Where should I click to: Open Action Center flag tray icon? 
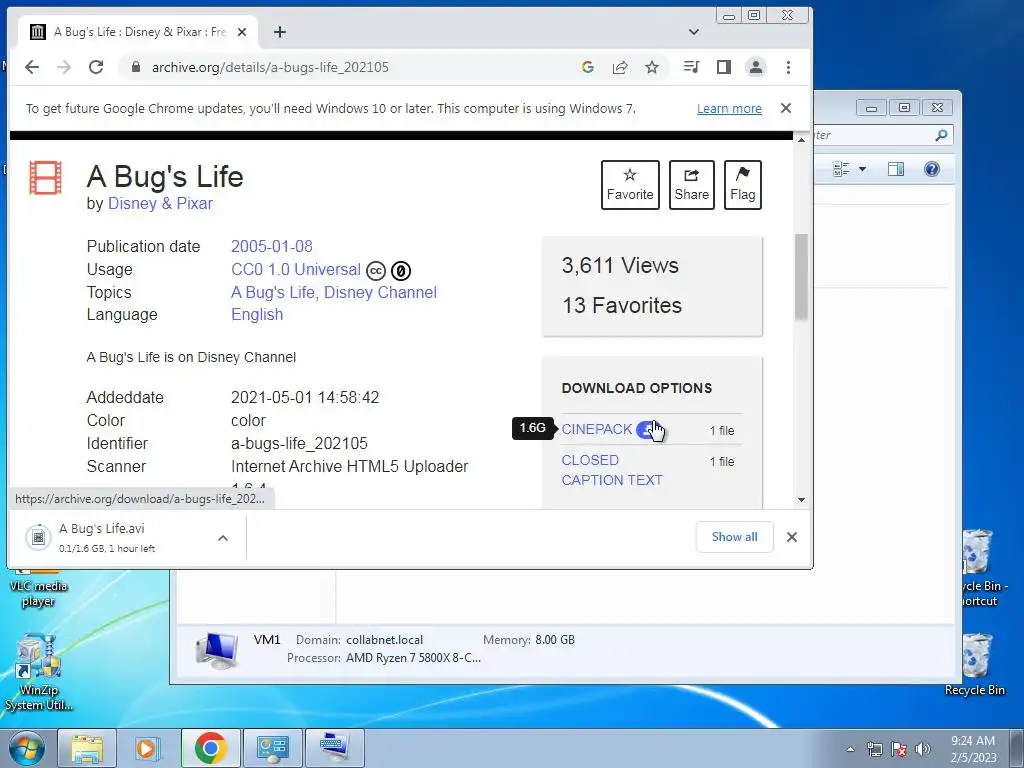[899, 749]
